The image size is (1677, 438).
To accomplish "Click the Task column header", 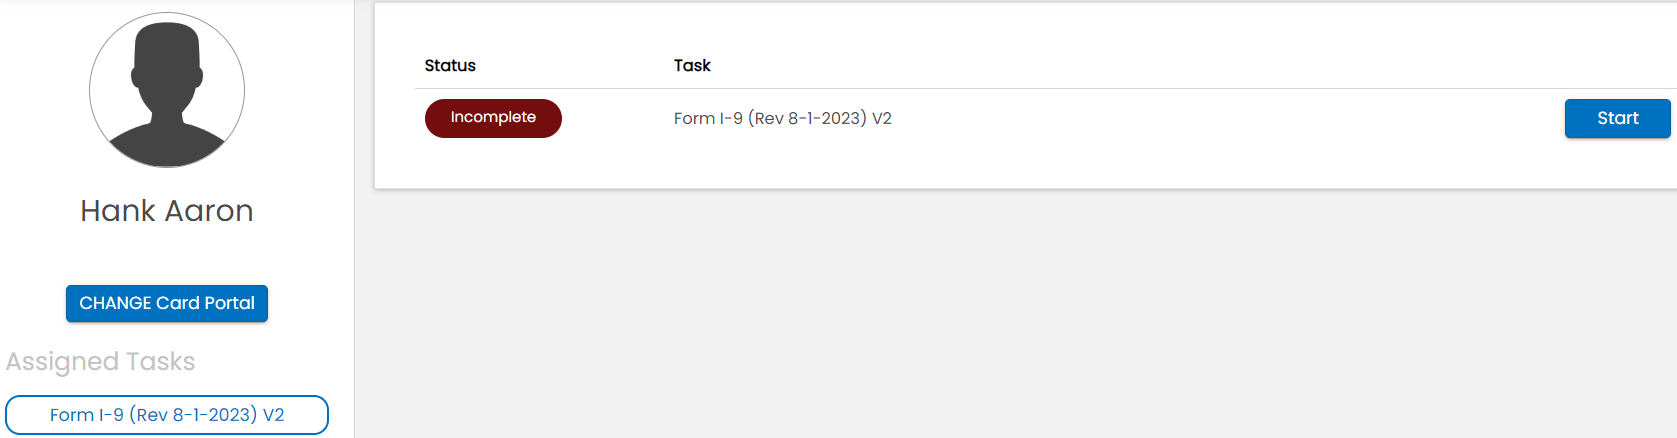I will point(692,65).
